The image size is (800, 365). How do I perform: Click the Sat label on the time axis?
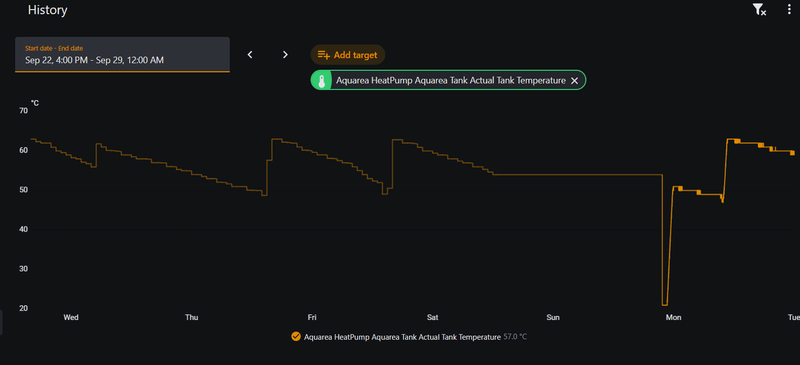(x=432, y=318)
